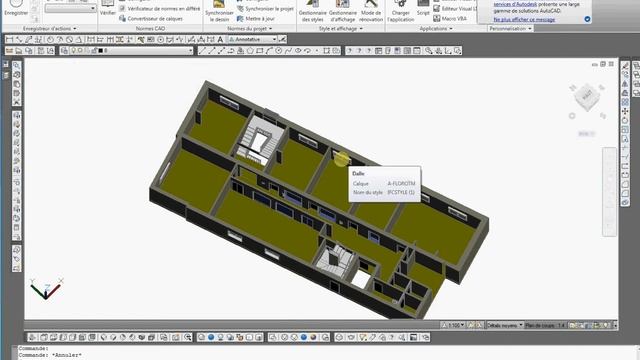This screenshot has width=640, height=360.
Task: Click the Enregistrer action recorder button
Action: point(16,8)
